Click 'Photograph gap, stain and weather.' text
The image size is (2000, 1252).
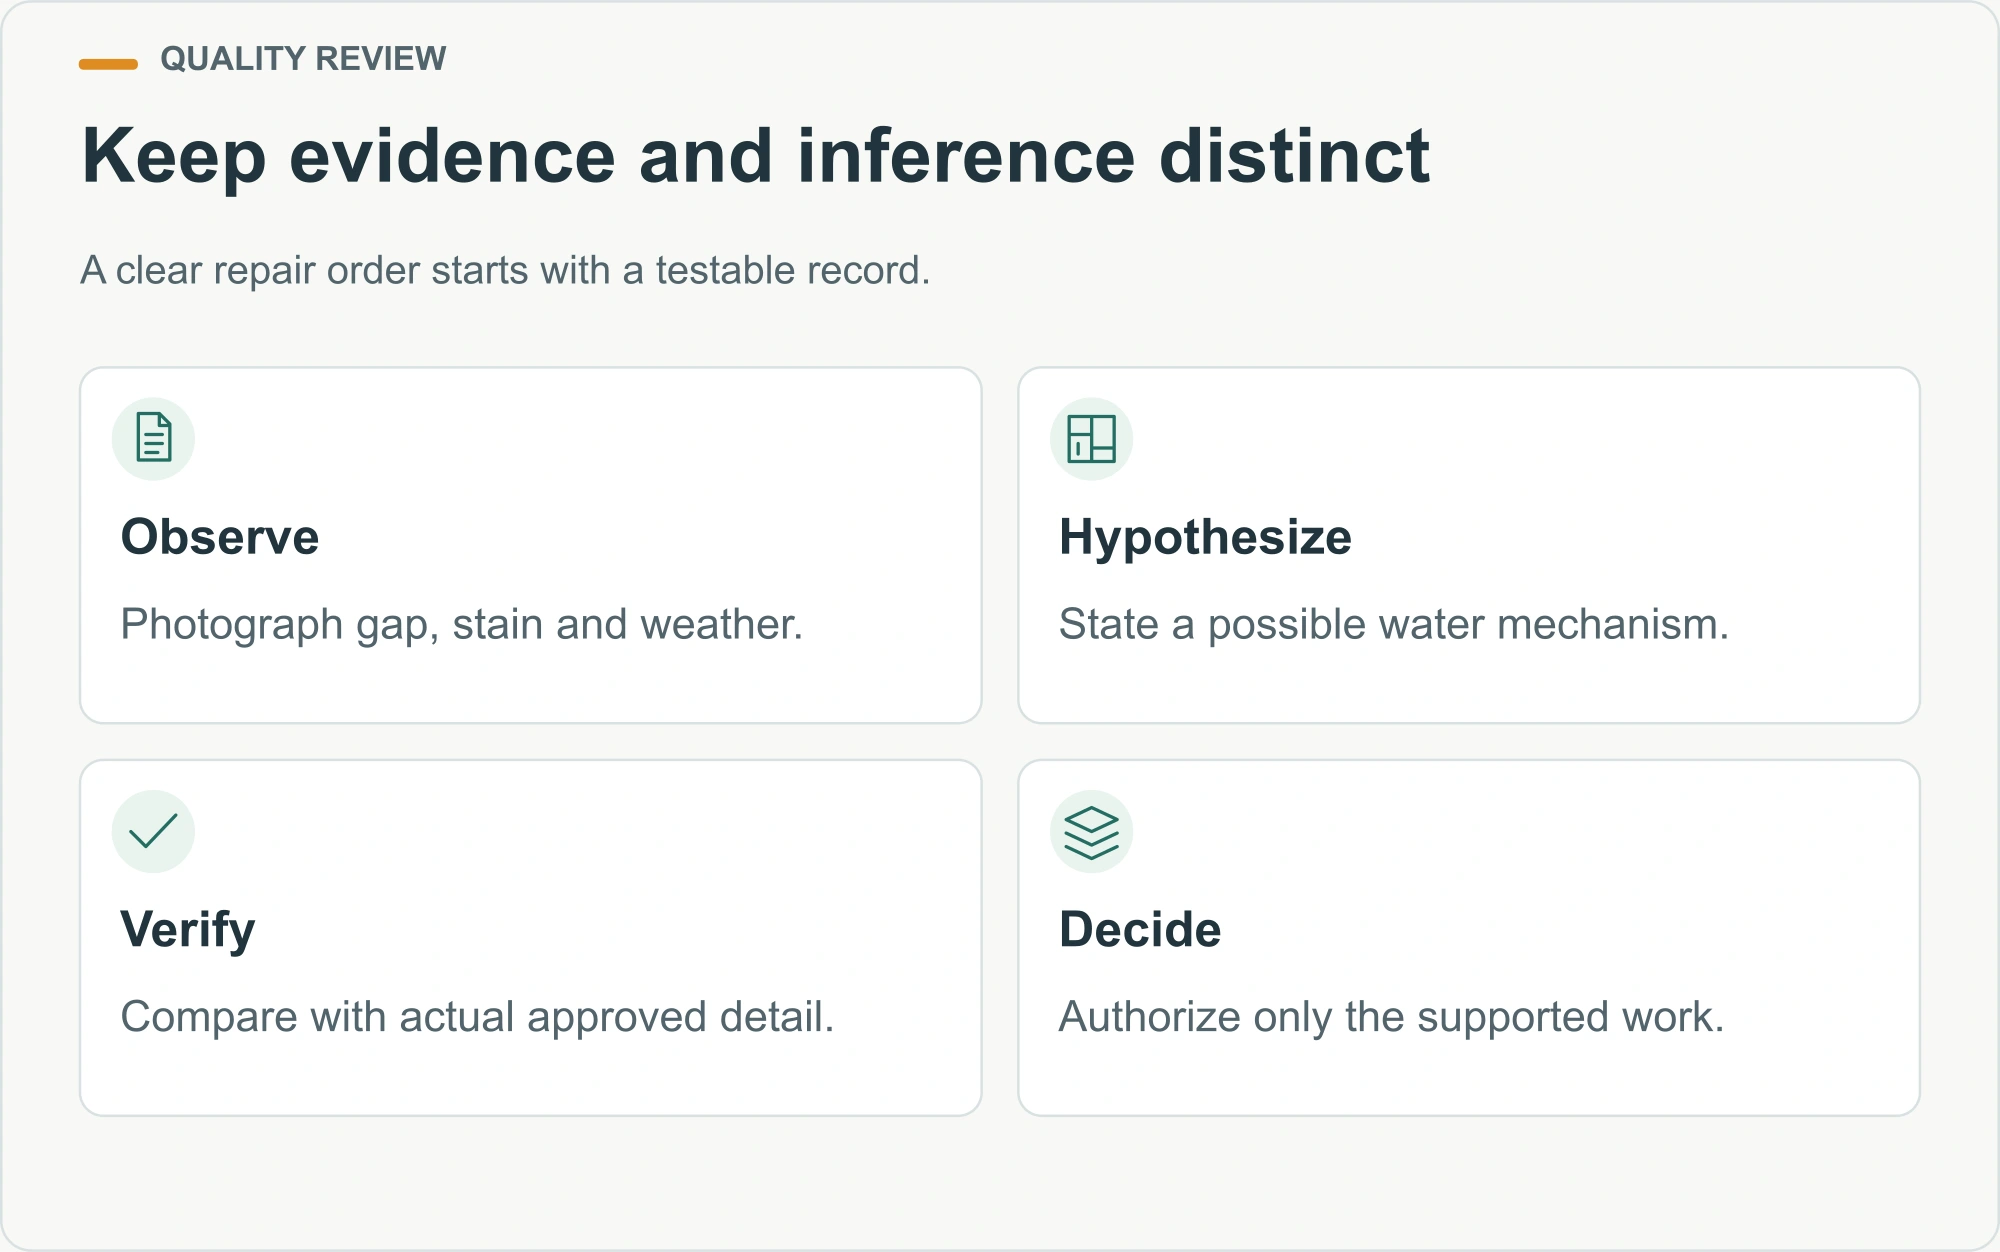(462, 625)
